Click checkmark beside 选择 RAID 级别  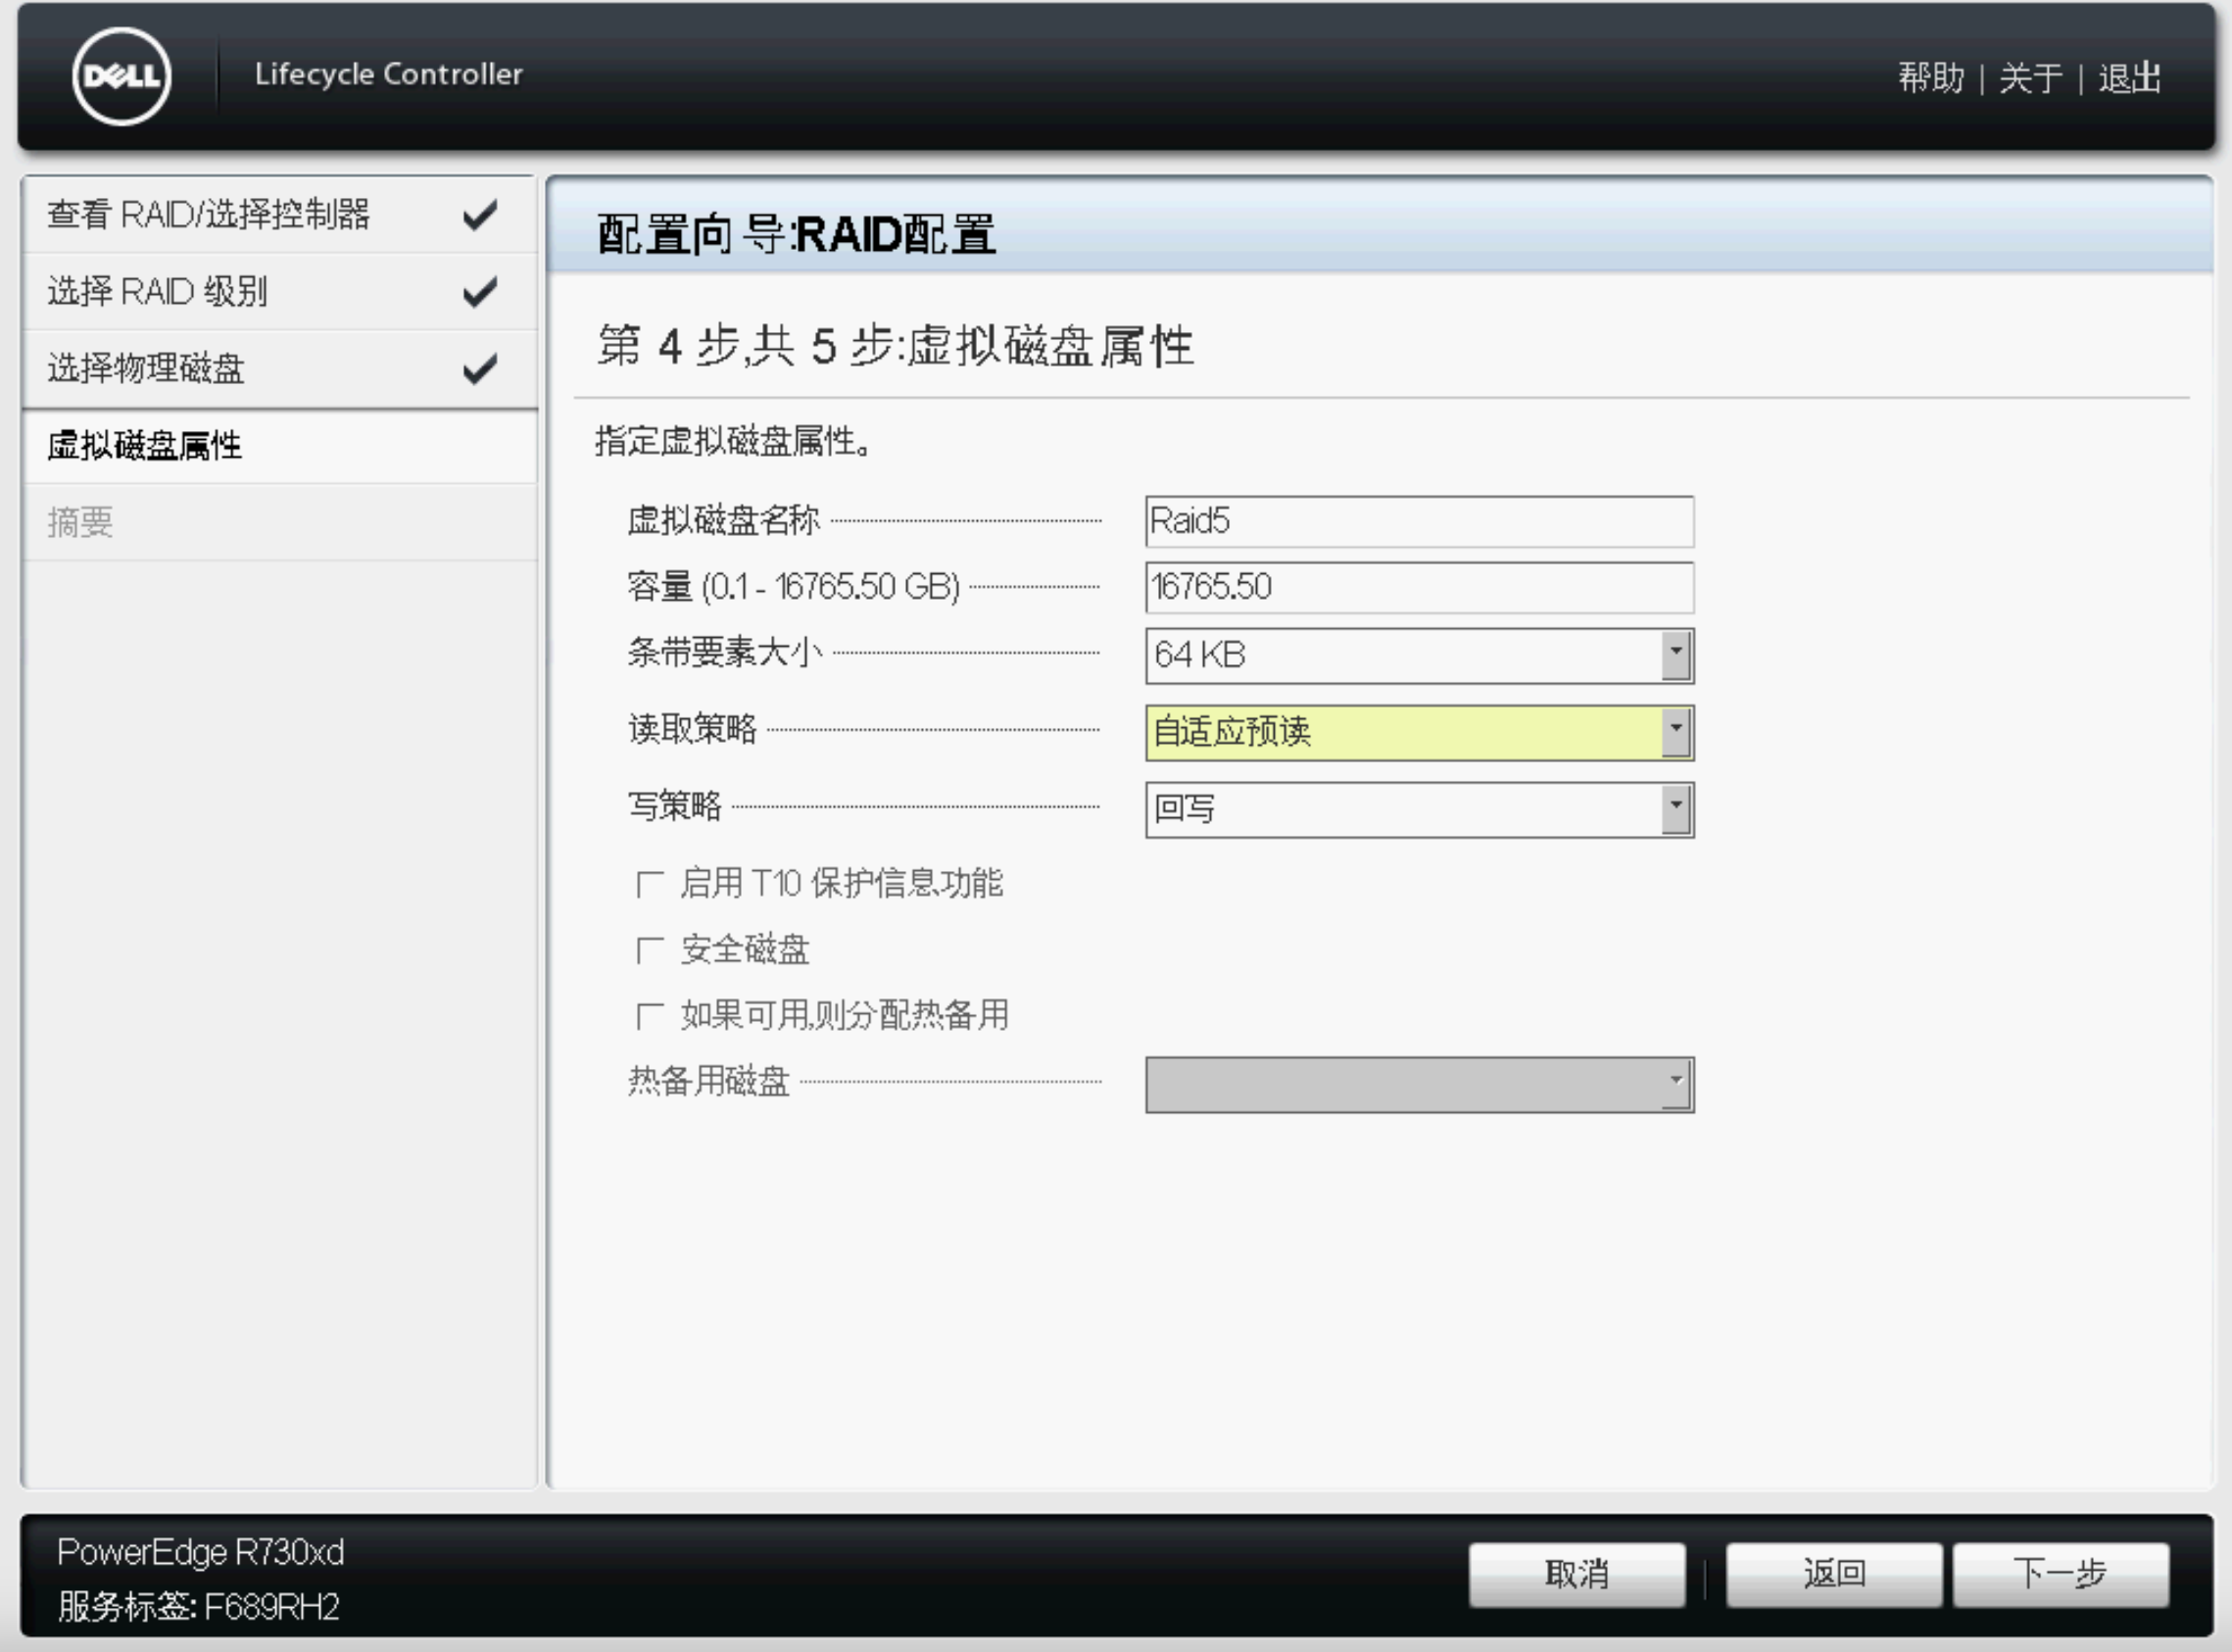click(x=480, y=291)
